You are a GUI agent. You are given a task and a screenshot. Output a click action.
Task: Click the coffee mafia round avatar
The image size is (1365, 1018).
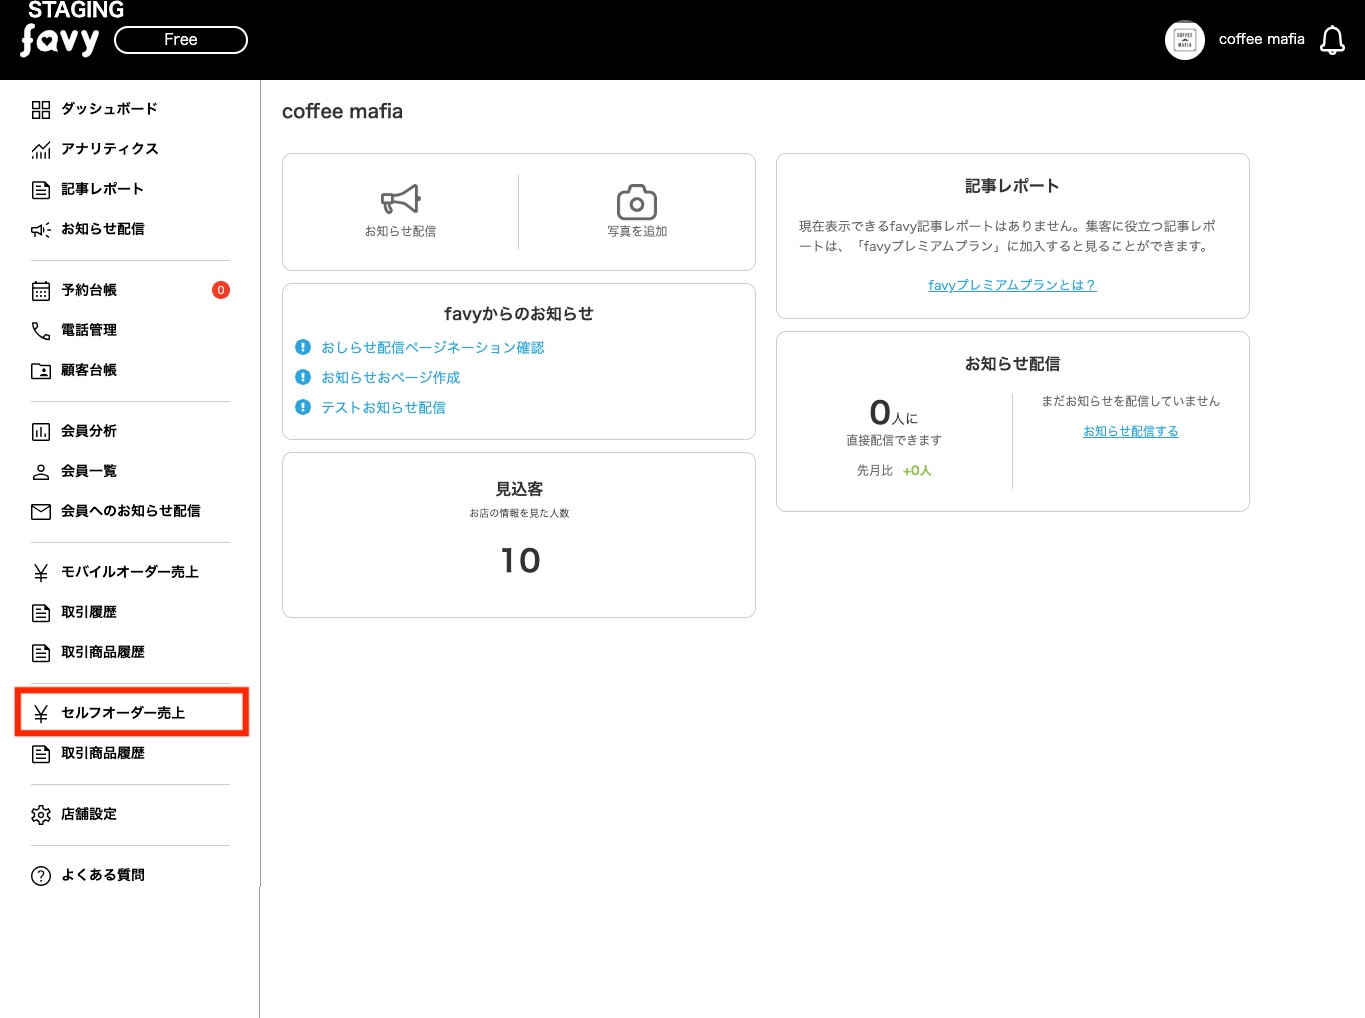coord(1185,40)
